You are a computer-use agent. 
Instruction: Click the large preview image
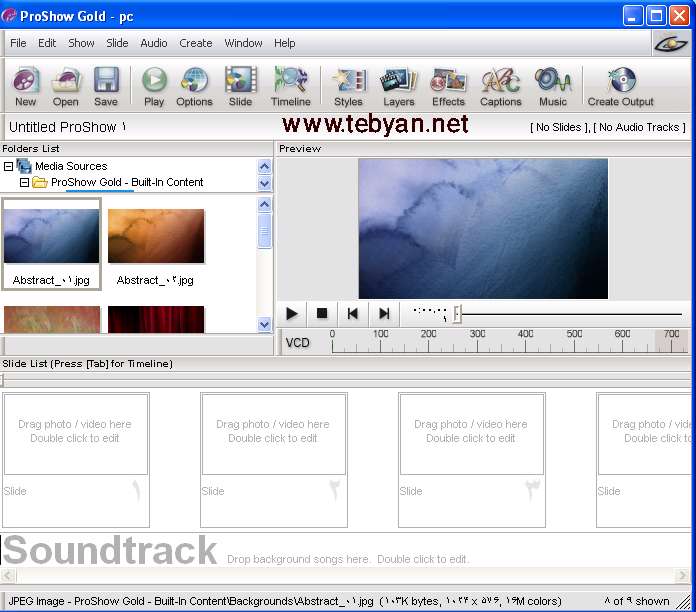tap(483, 229)
